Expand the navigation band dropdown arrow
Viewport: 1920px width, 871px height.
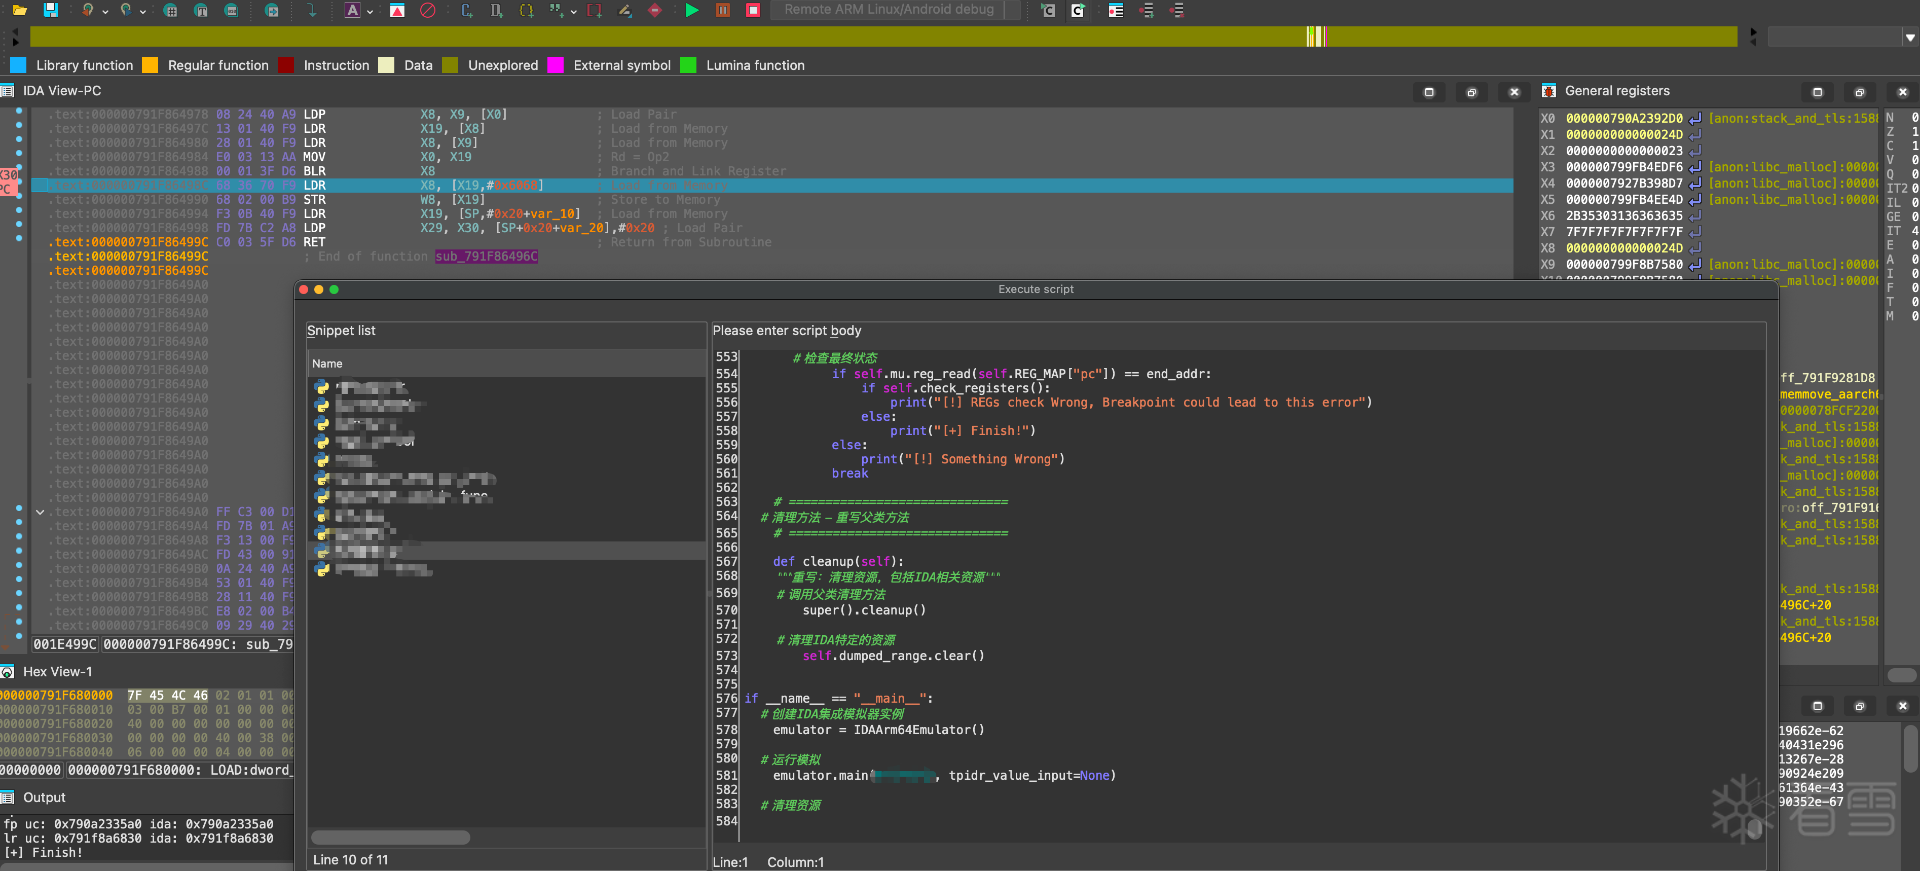[1909, 37]
